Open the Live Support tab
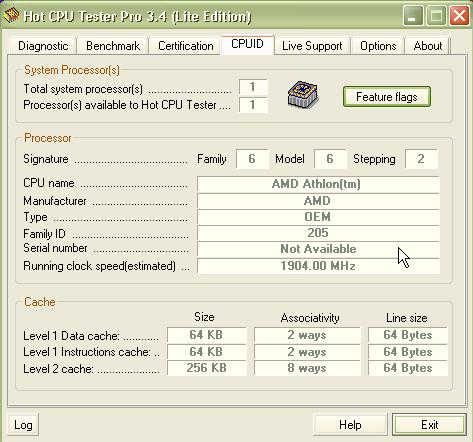473x442 pixels. coord(312,46)
